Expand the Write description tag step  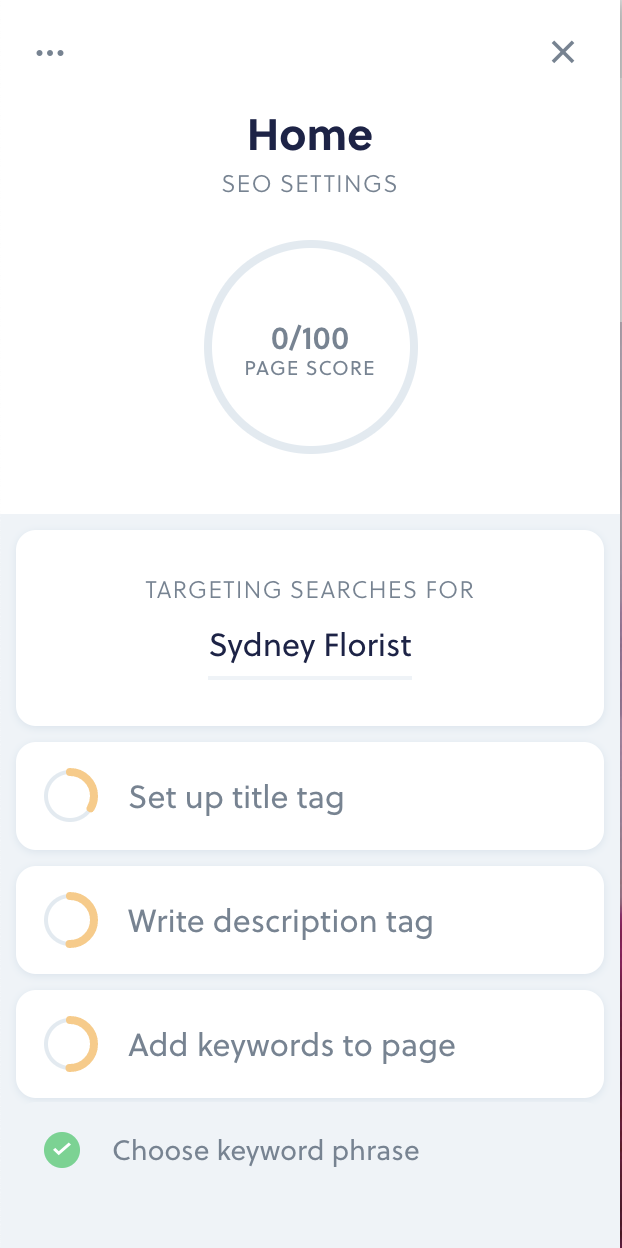pyautogui.click(x=310, y=920)
